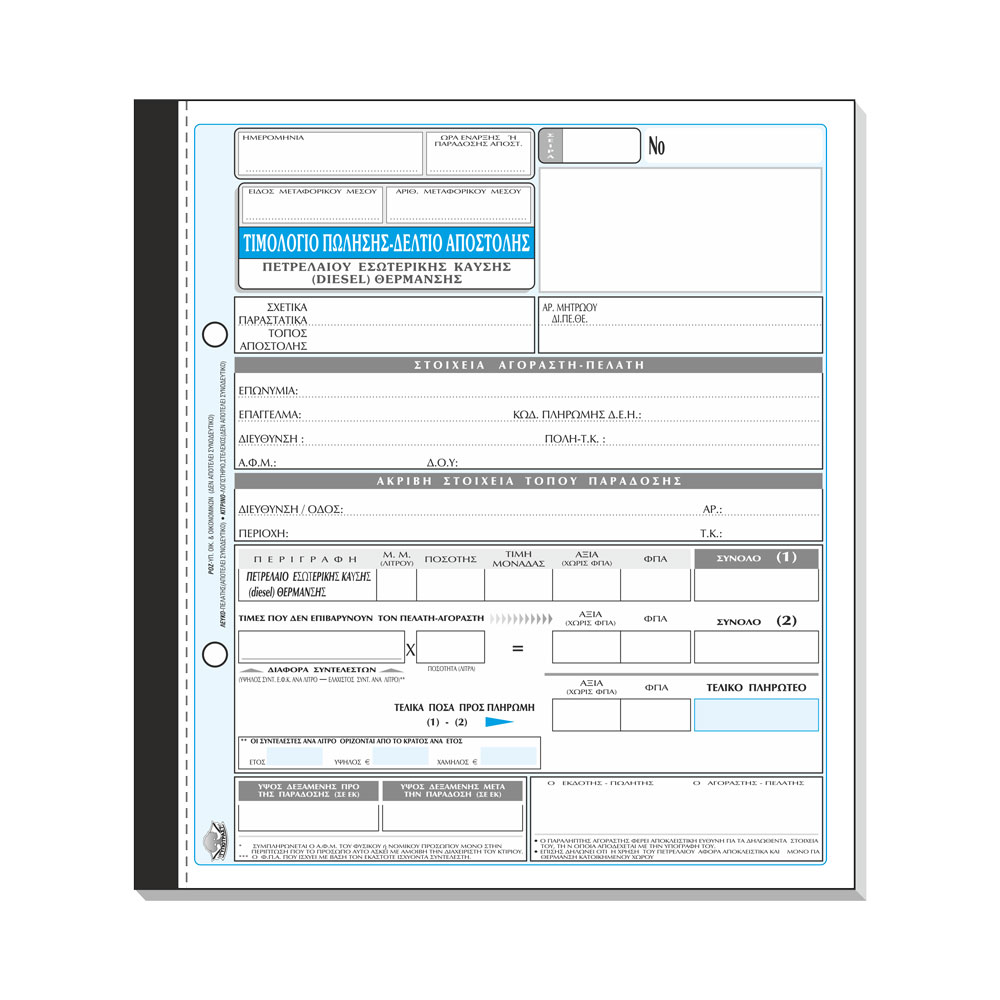Click the gray ΣΕΙΡΑ label tab
Screen dimensions: 1000x1000
click(551, 146)
